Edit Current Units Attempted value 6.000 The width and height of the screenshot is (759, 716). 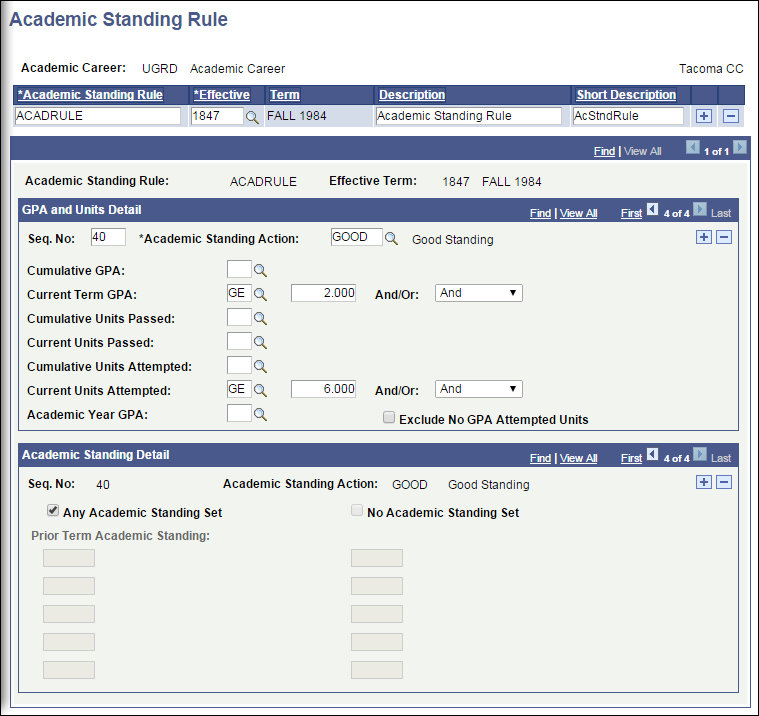point(323,389)
